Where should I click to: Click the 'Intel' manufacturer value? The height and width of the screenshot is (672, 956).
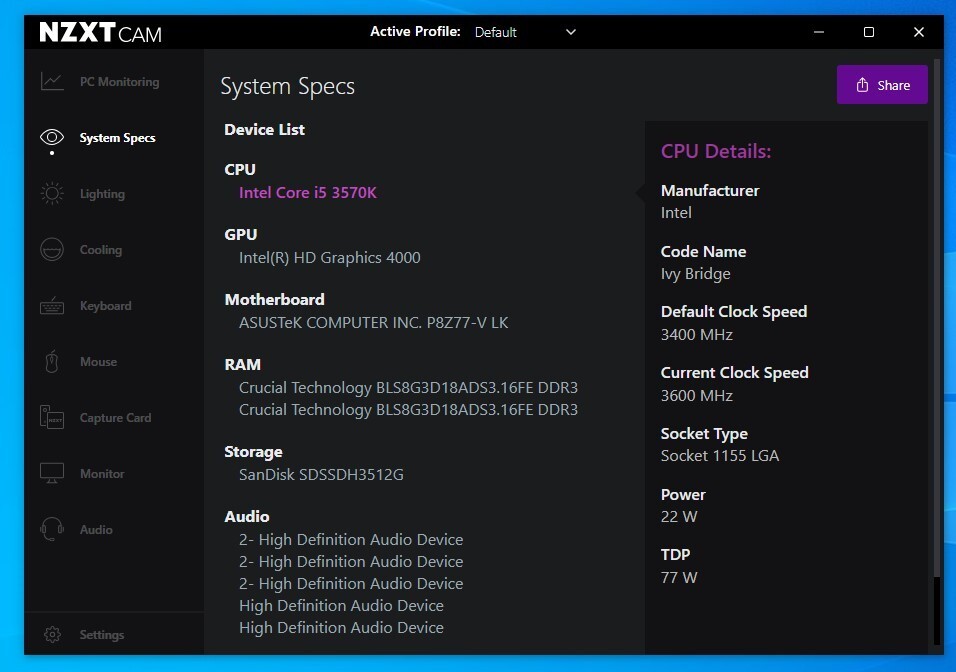click(676, 213)
